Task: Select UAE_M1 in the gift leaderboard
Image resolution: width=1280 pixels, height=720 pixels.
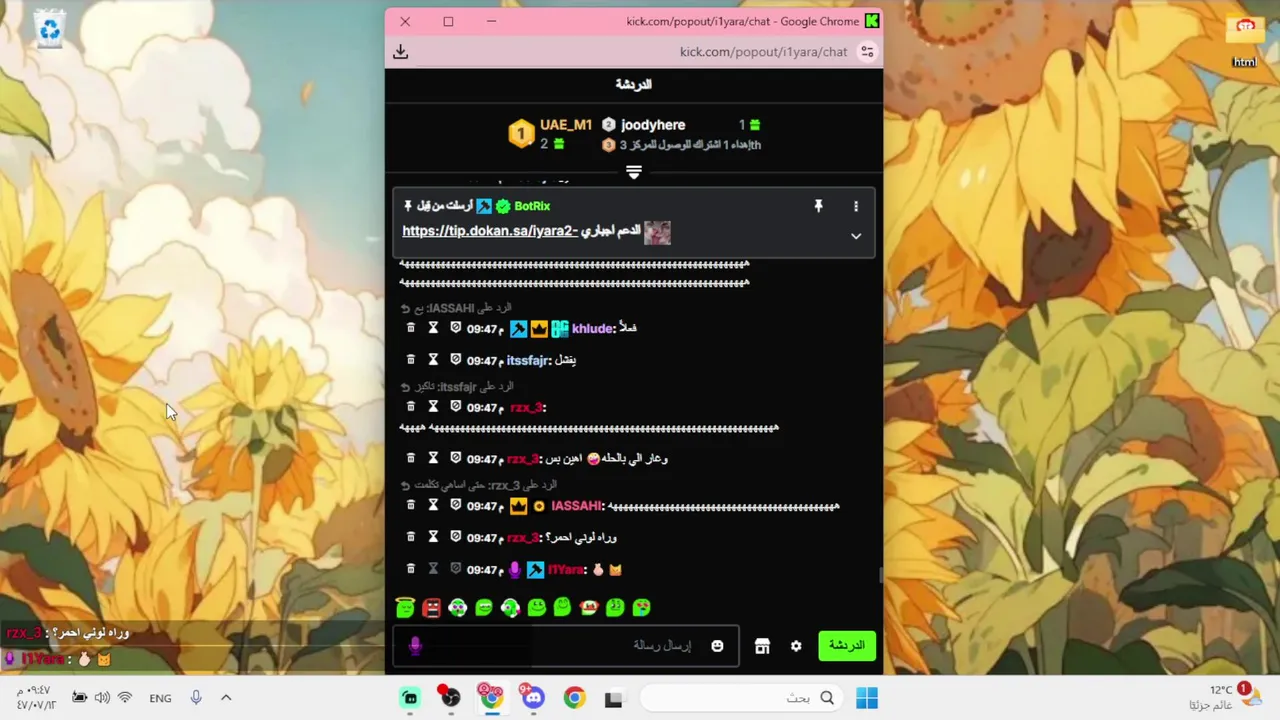Action: pyautogui.click(x=566, y=125)
